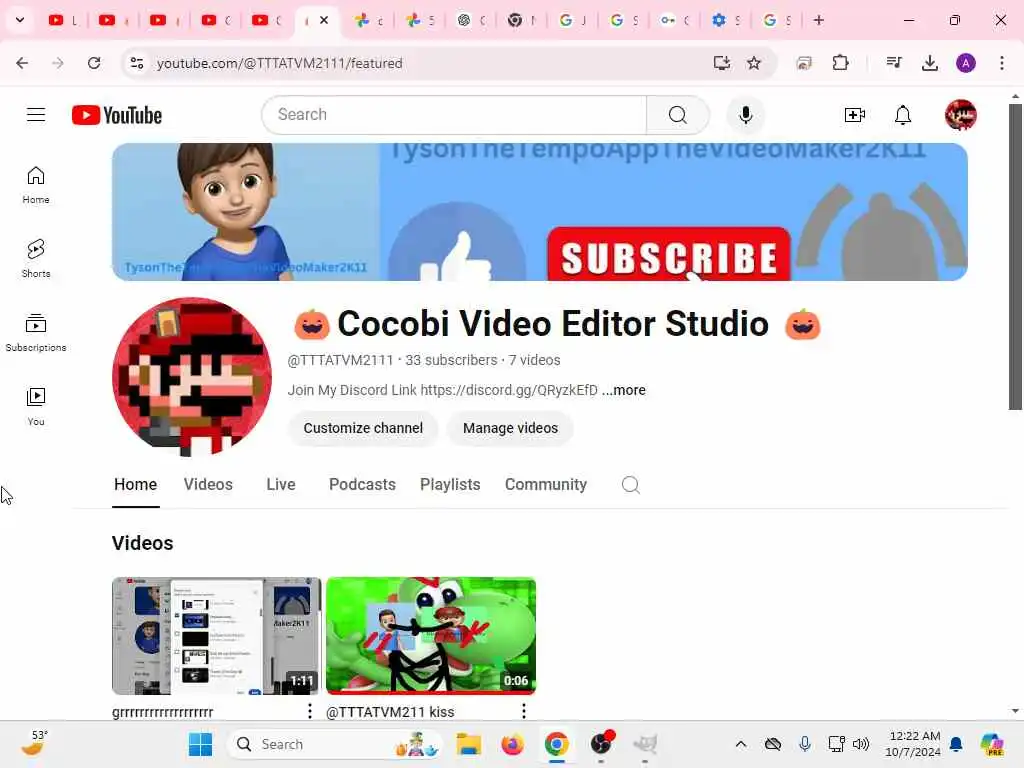This screenshot has width=1024, height=768.
Task: Open YouTube notifications bell
Action: (903, 115)
